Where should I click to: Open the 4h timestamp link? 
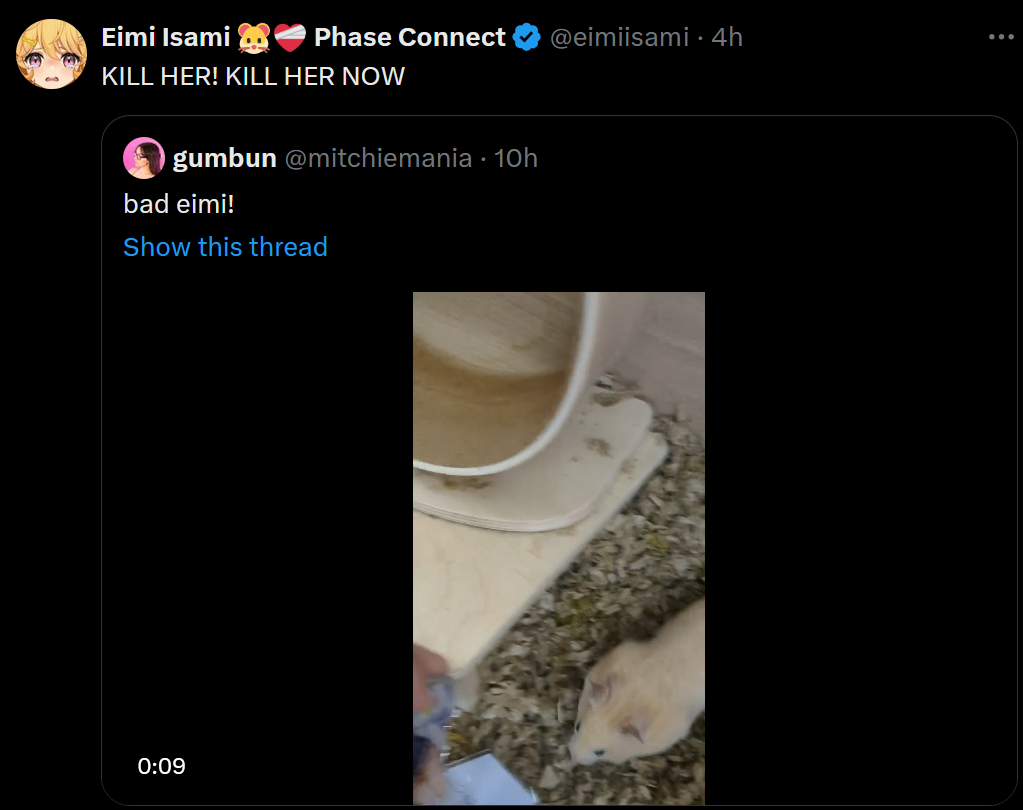(x=727, y=38)
